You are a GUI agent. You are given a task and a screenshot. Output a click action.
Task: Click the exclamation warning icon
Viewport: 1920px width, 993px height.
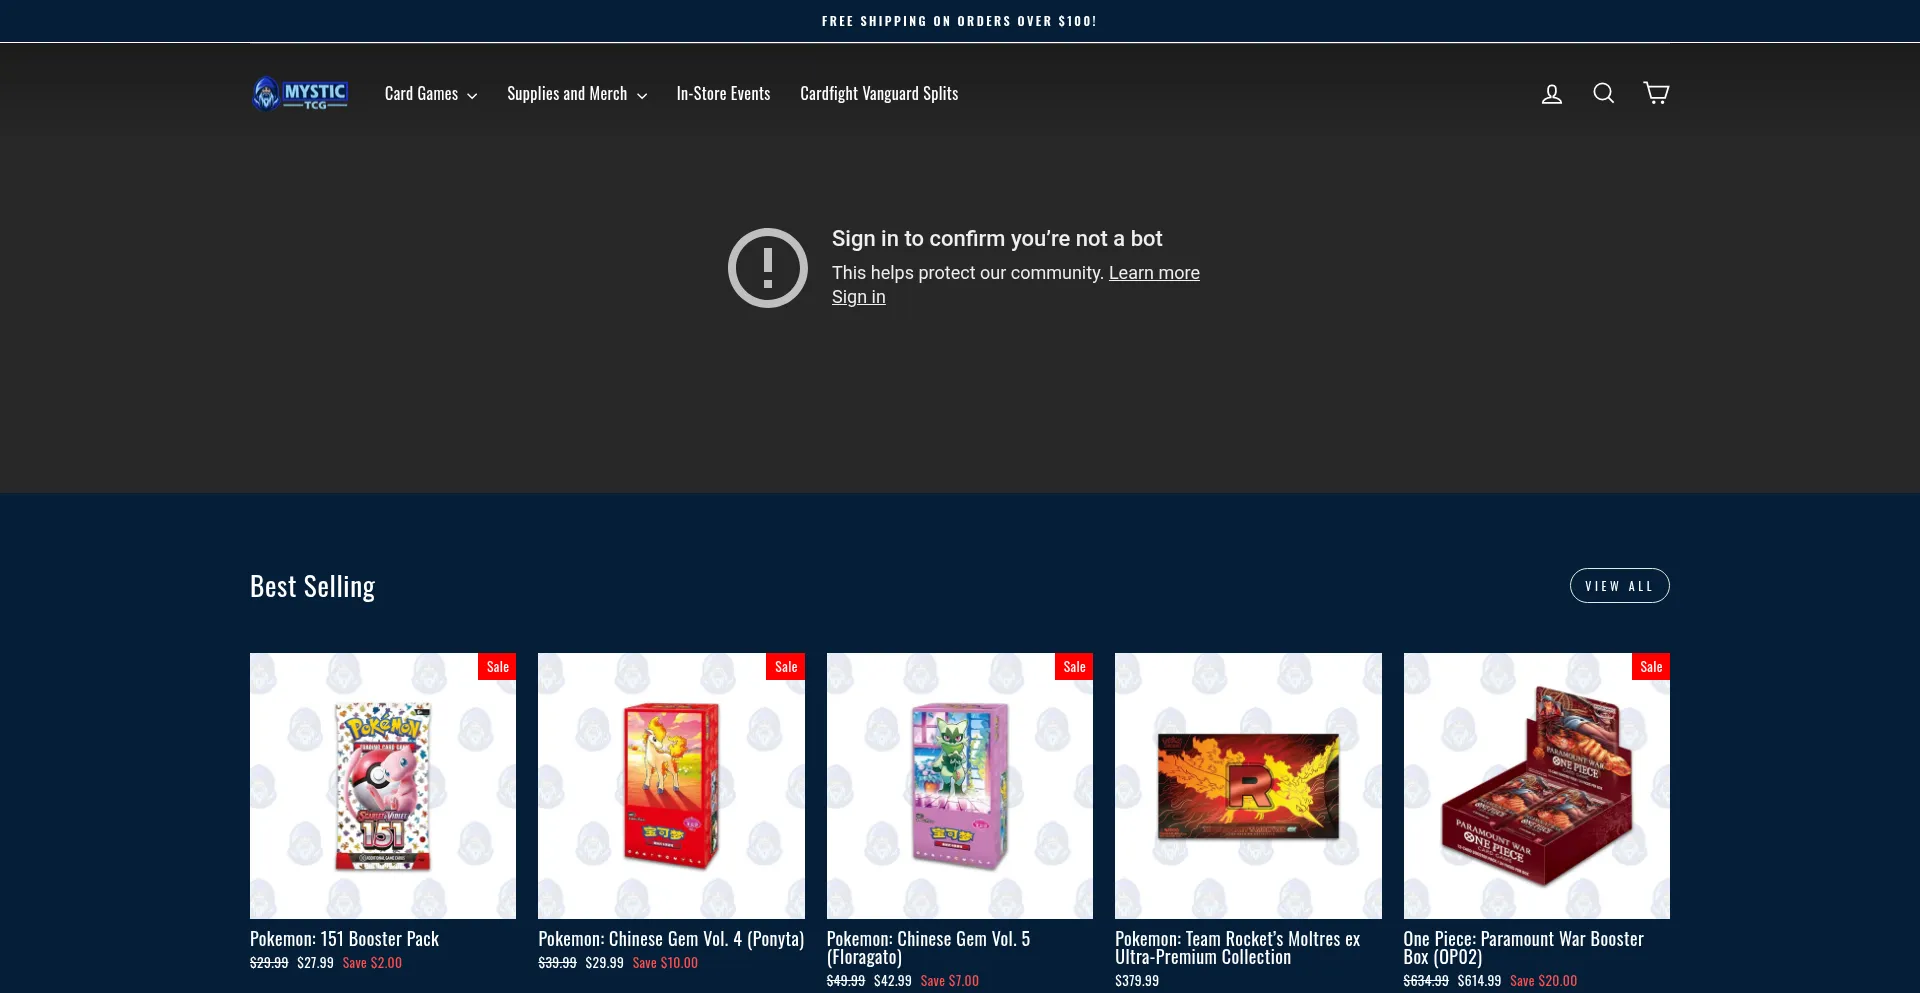[768, 268]
